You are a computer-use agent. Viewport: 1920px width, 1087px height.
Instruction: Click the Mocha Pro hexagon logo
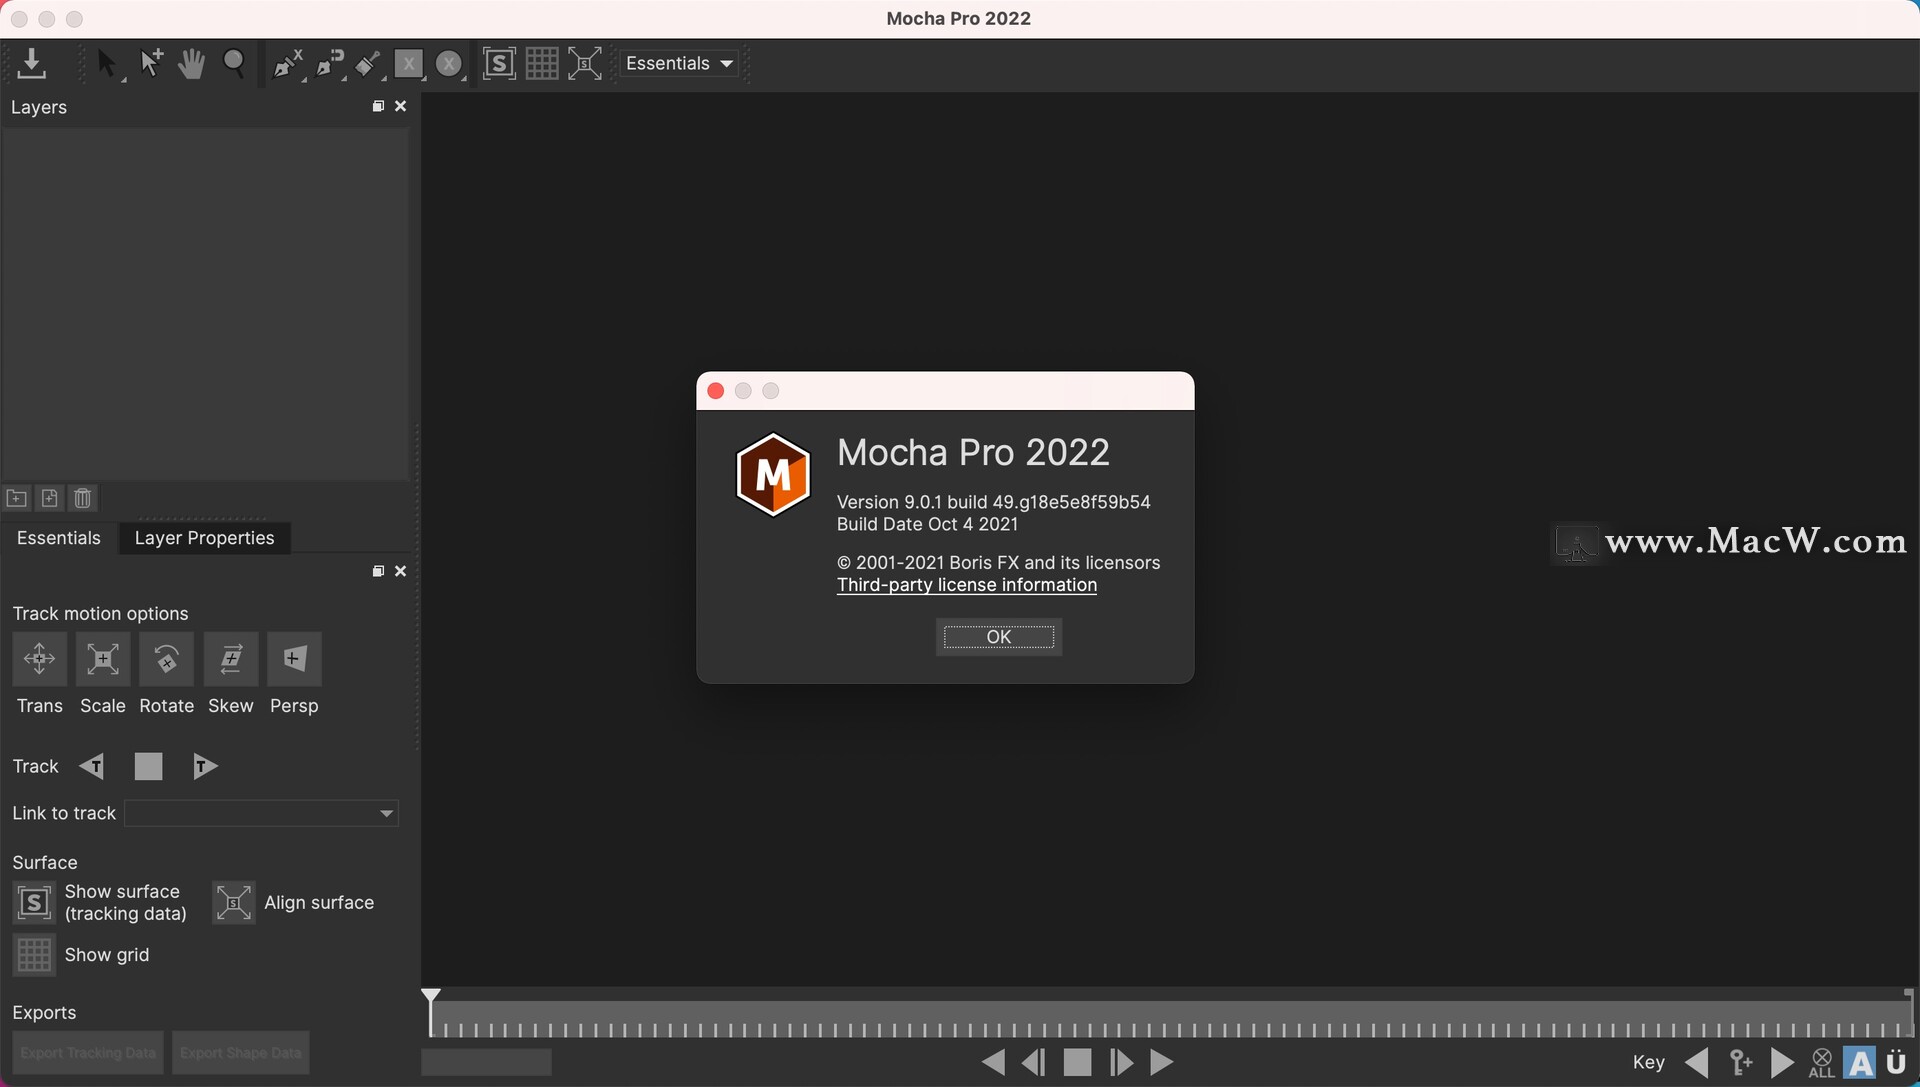tap(773, 475)
